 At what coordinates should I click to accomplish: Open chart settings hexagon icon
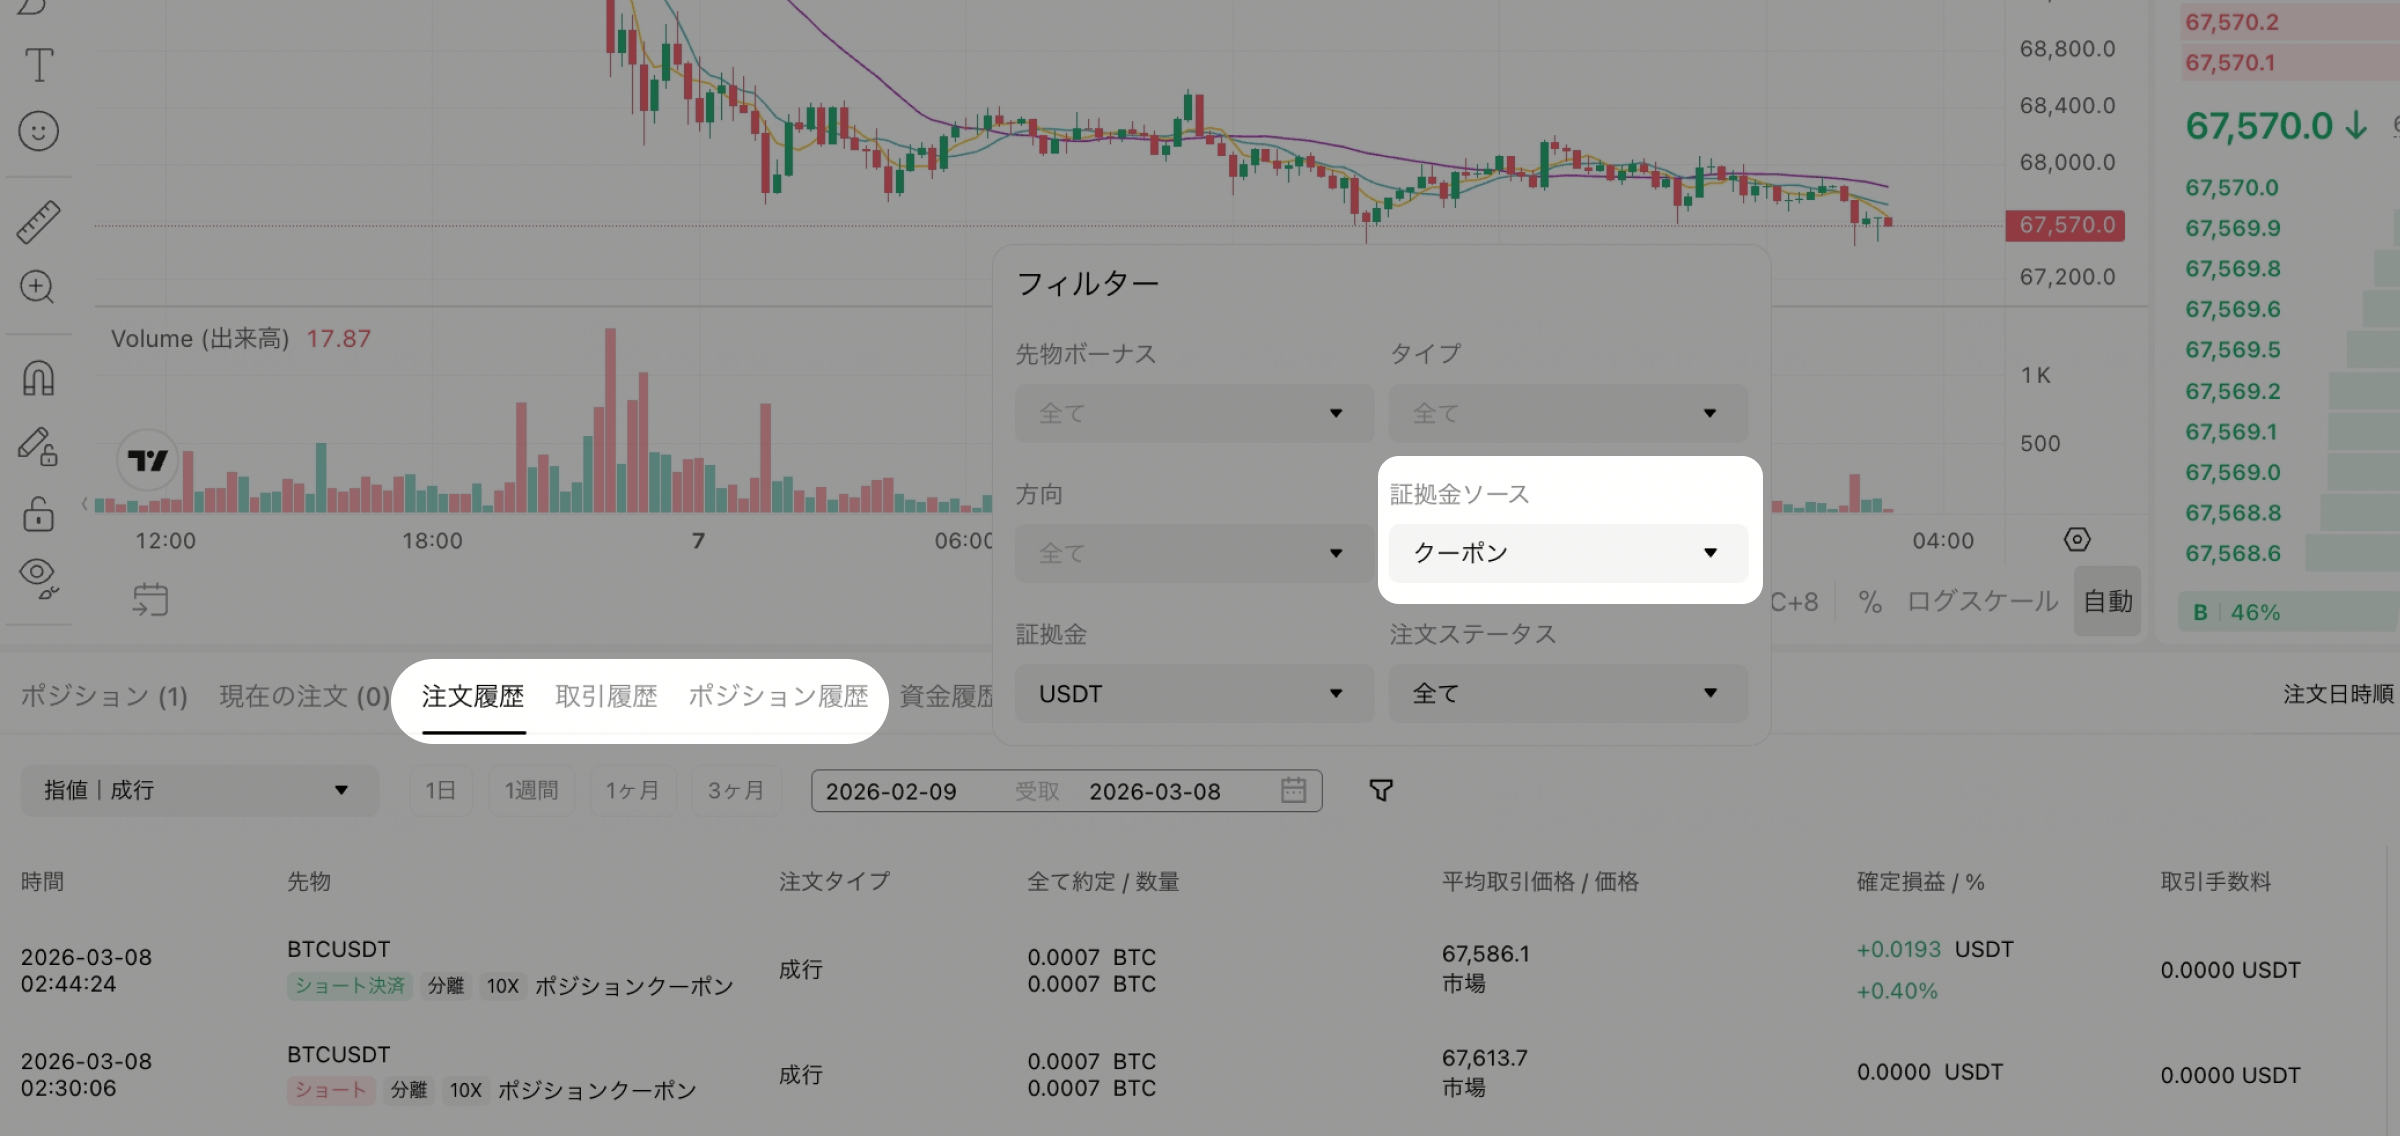click(2077, 540)
